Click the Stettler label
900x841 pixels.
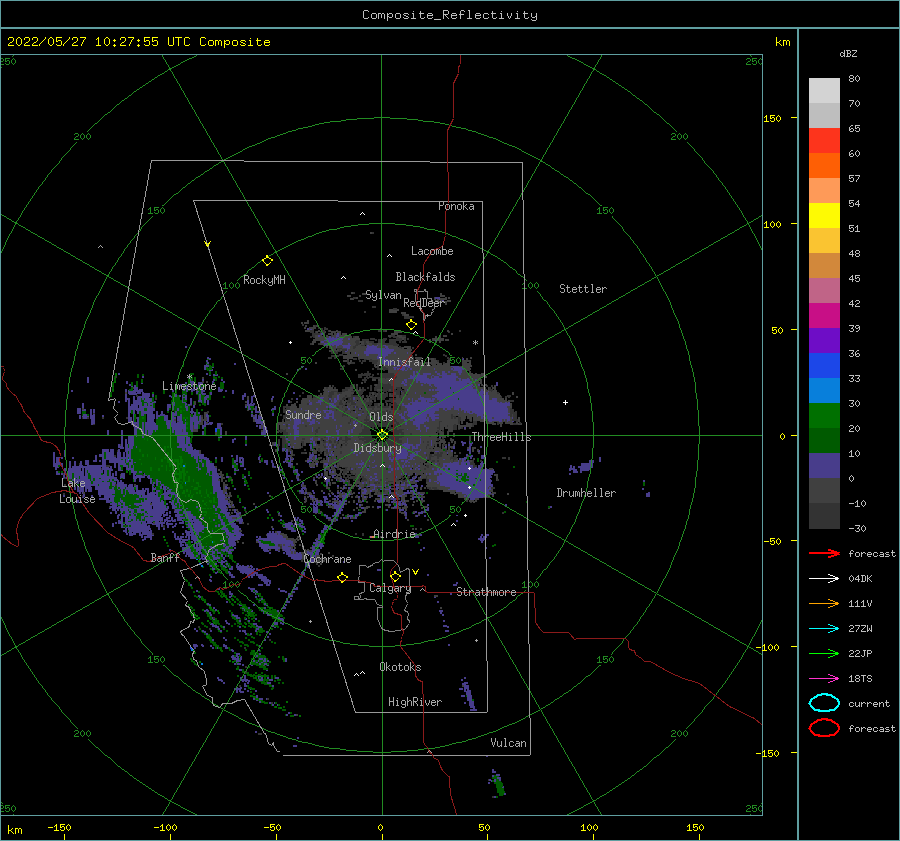coord(583,289)
